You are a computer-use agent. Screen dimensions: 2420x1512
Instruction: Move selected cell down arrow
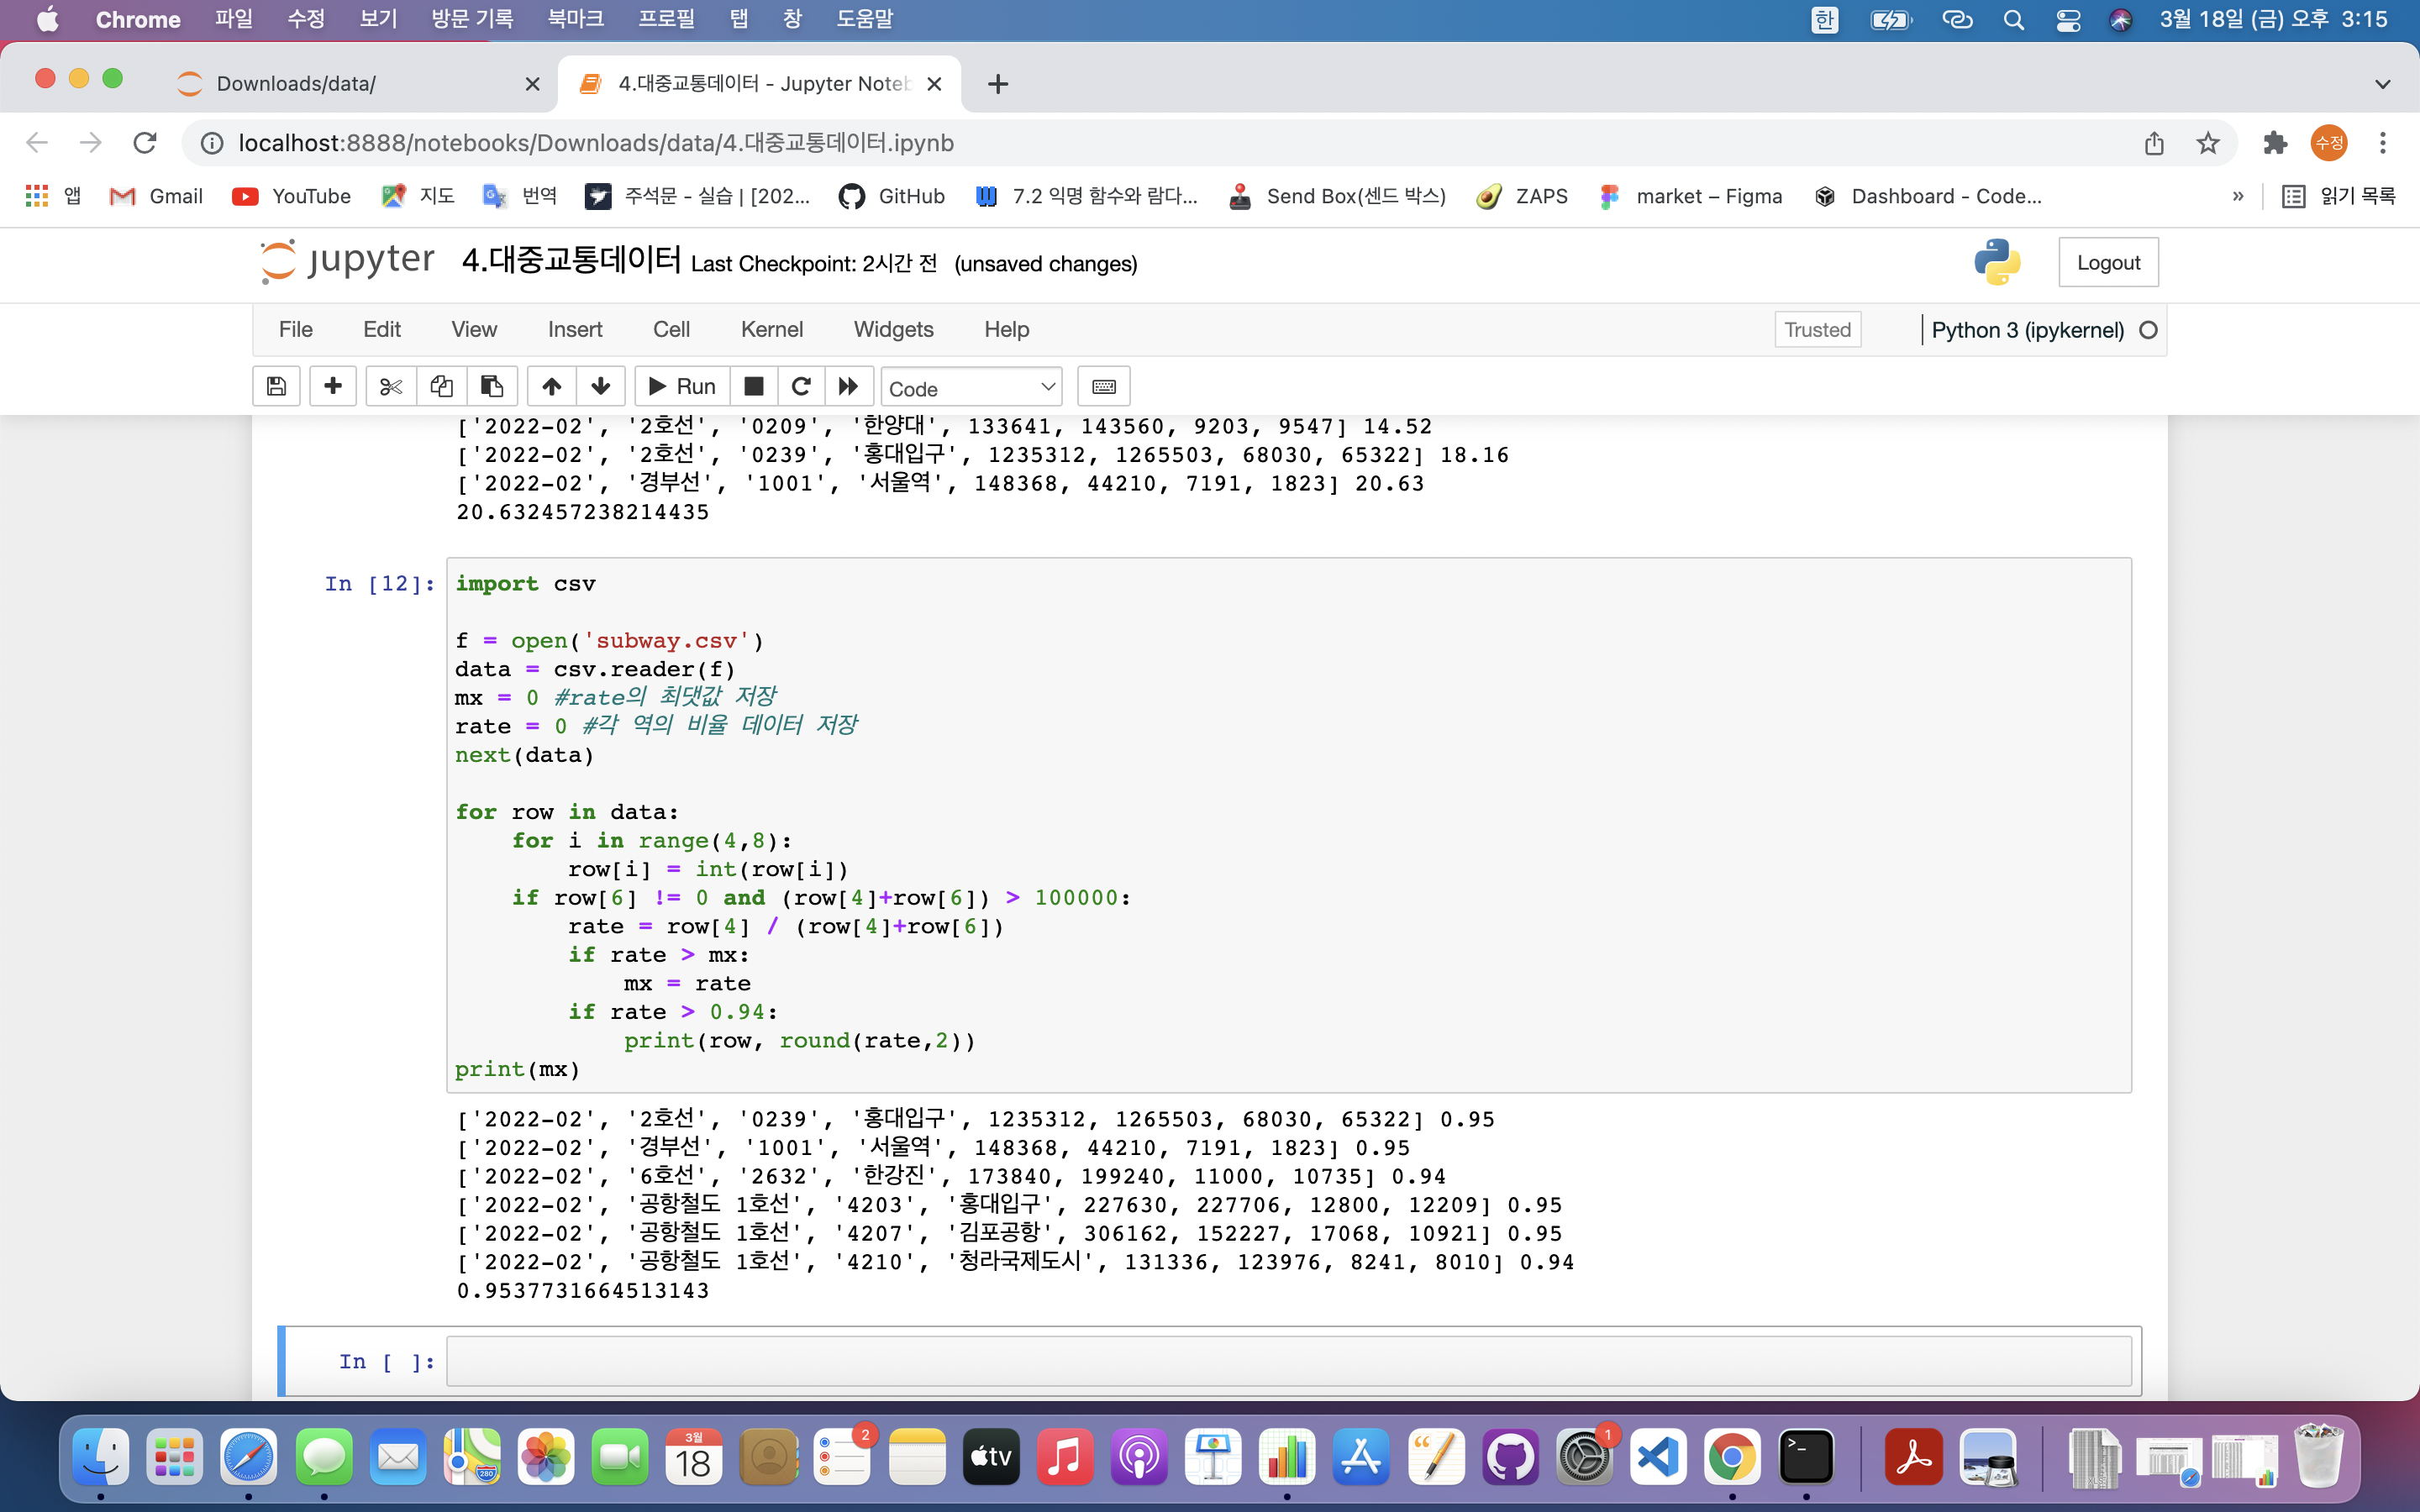click(600, 387)
